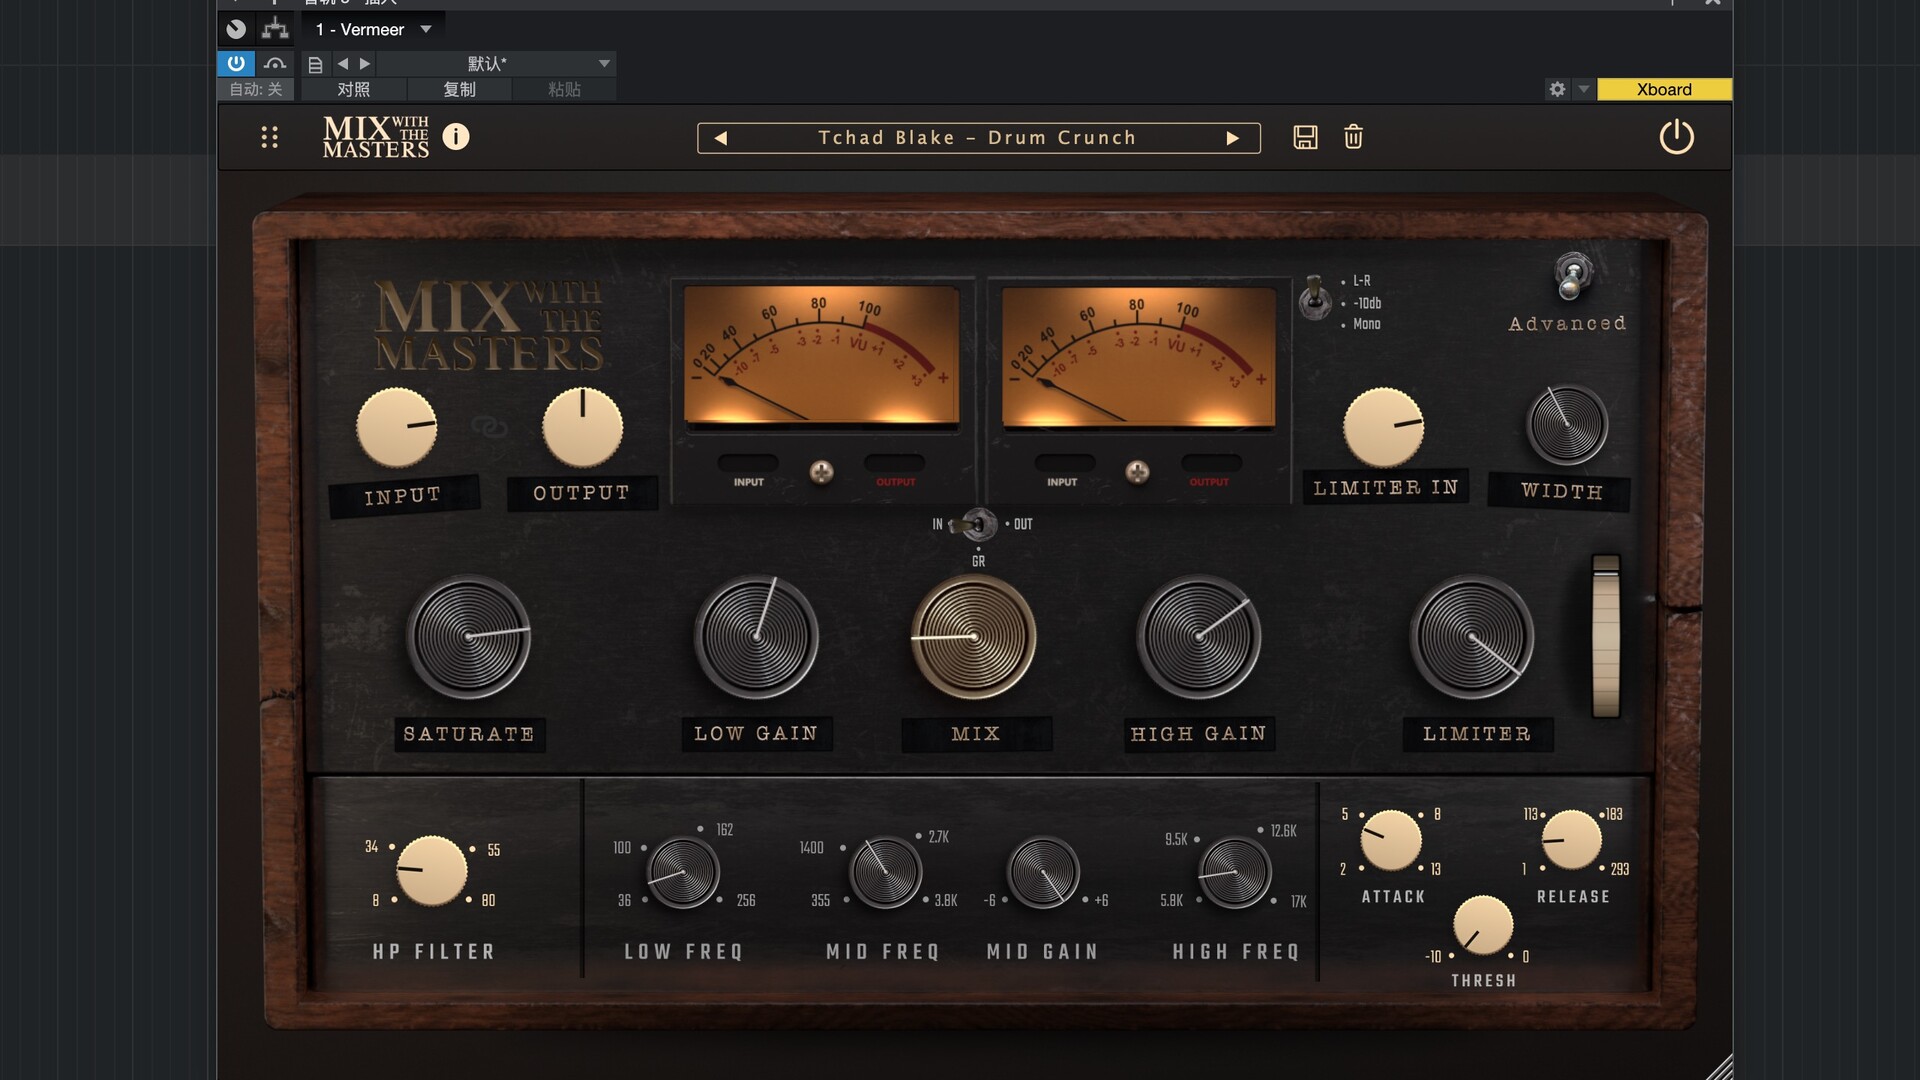Delete the preset using the trash icon
This screenshot has height=1080, width=1920.
point(1353,138)
